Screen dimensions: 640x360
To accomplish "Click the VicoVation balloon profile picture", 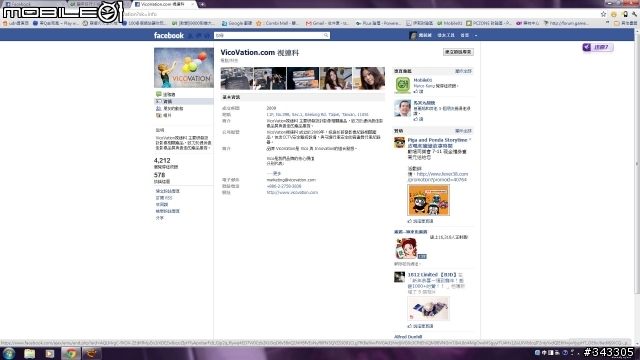I will click(184, 68).
